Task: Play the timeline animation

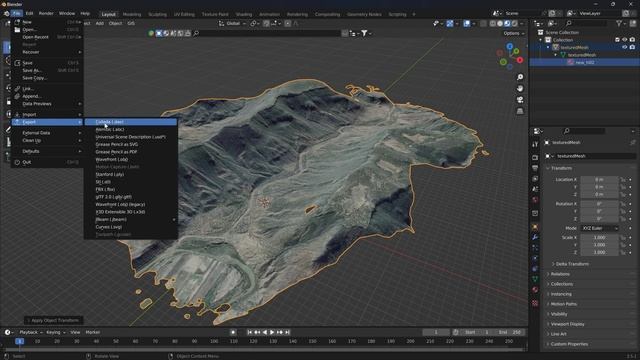Action: (x=272, y=333)
